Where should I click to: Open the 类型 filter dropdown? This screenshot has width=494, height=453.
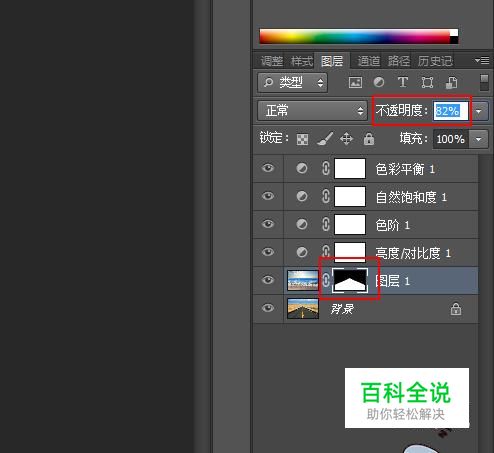[292, 82]
